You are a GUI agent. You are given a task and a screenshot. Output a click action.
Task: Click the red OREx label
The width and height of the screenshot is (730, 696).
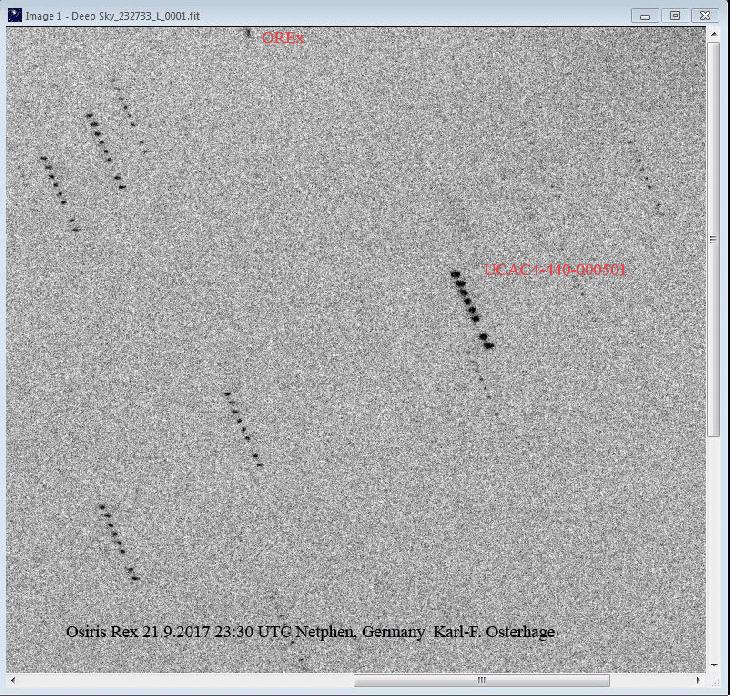[283, 38]
